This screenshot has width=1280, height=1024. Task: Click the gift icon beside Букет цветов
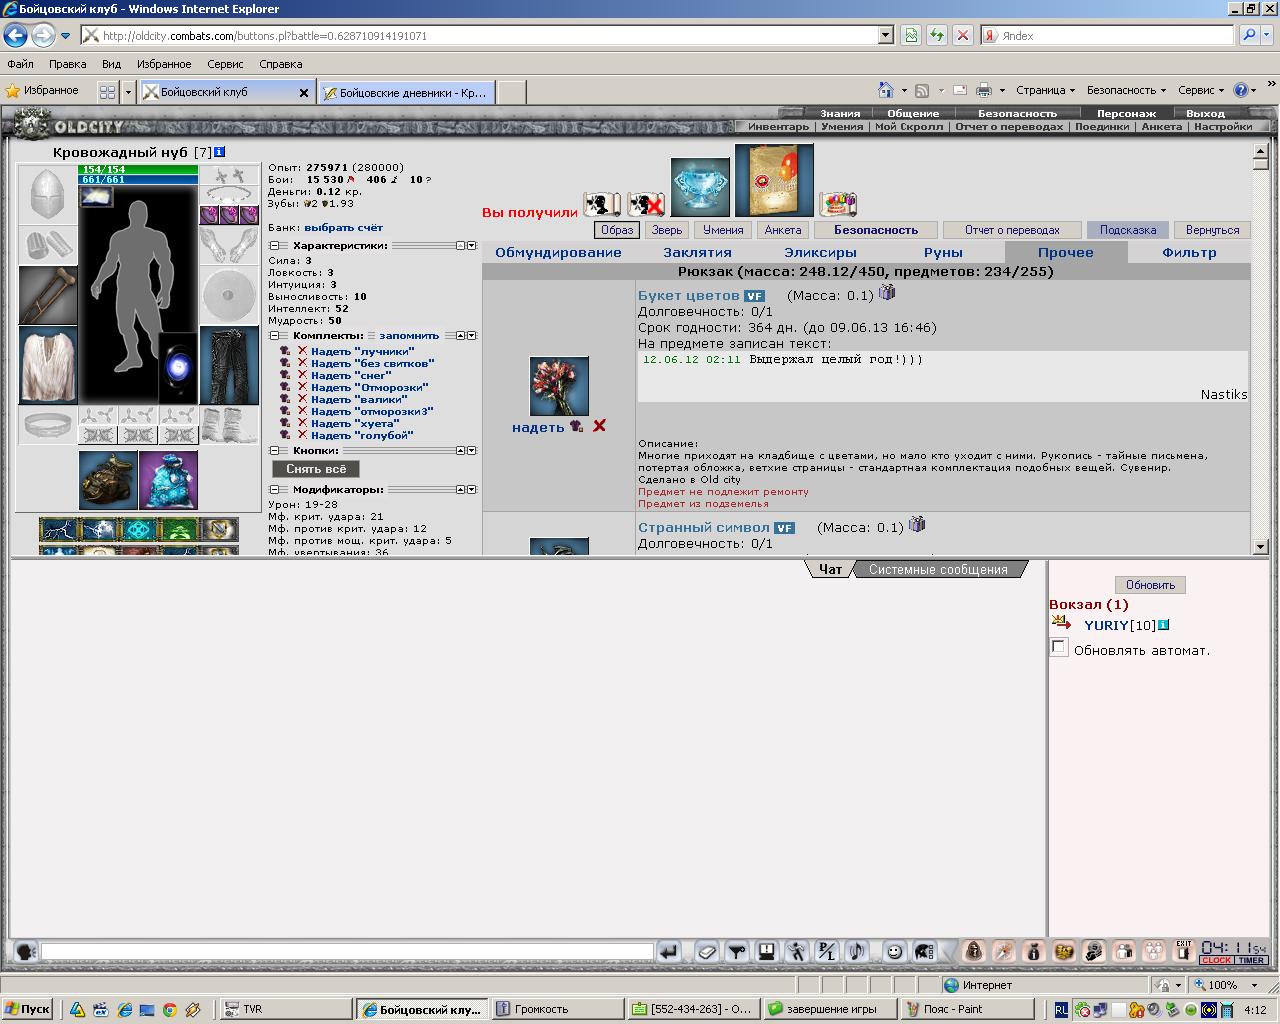886,293
